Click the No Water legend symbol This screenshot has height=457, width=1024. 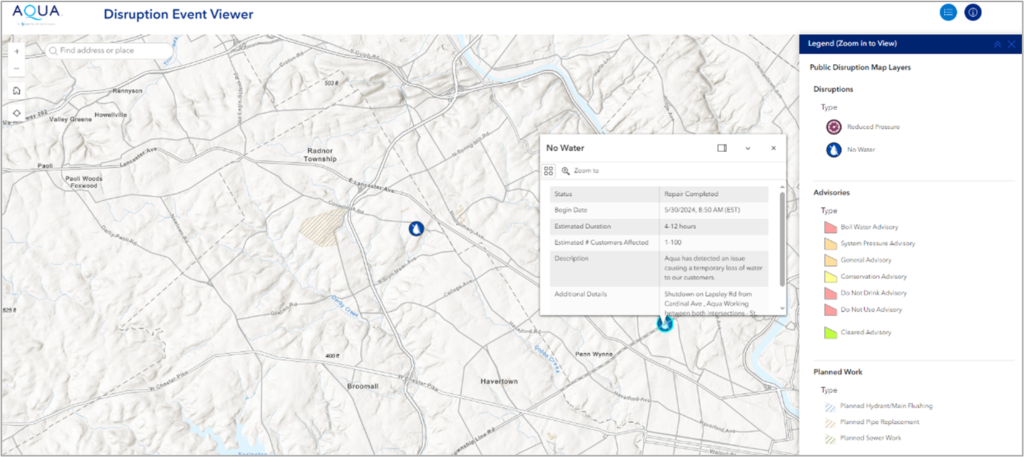coord(833,150)
